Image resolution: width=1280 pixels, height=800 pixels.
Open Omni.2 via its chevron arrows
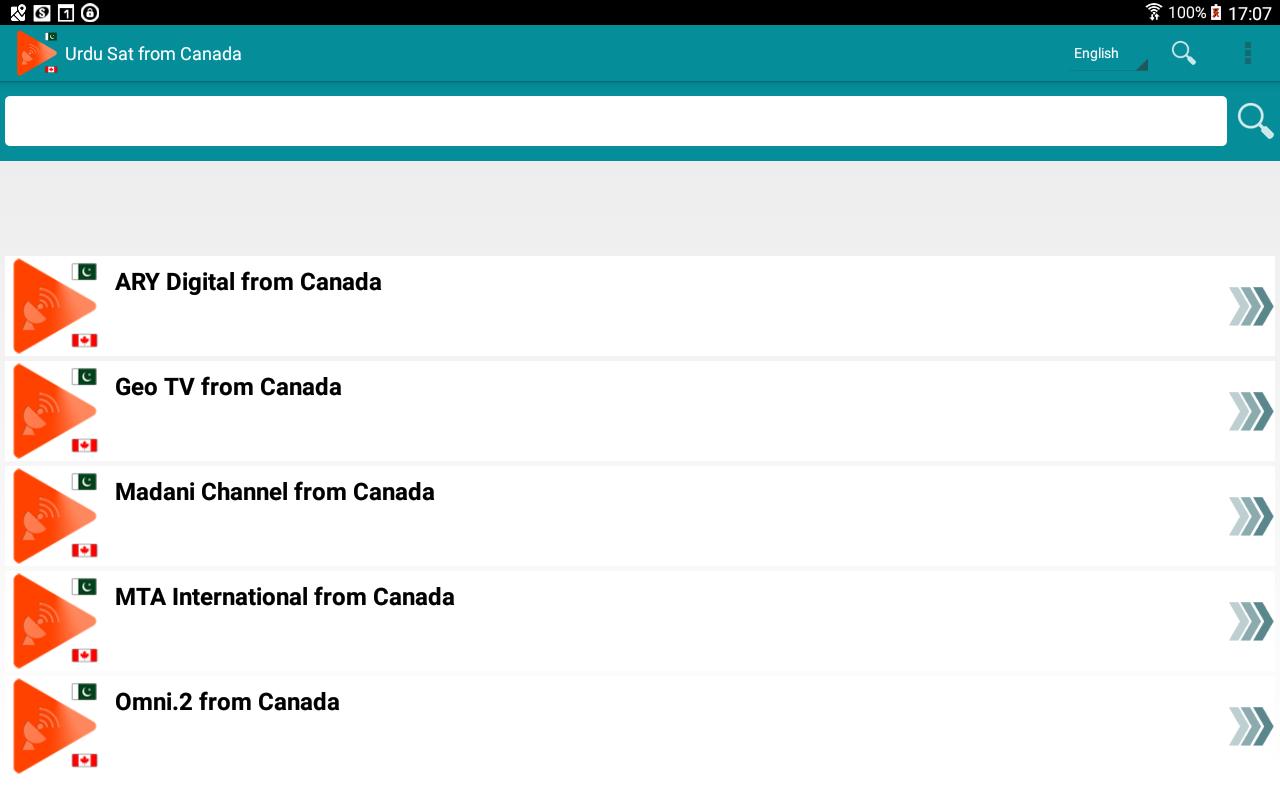1250,726
